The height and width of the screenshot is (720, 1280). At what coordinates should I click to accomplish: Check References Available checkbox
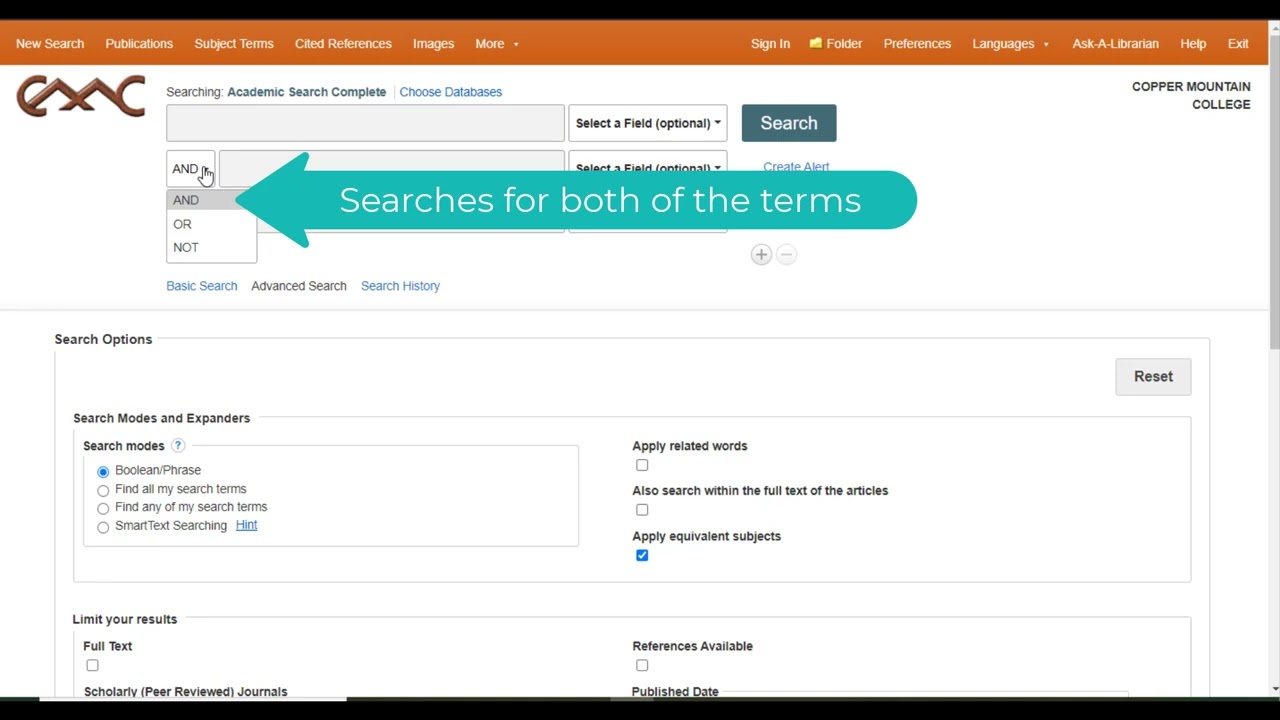coord(642,665)
